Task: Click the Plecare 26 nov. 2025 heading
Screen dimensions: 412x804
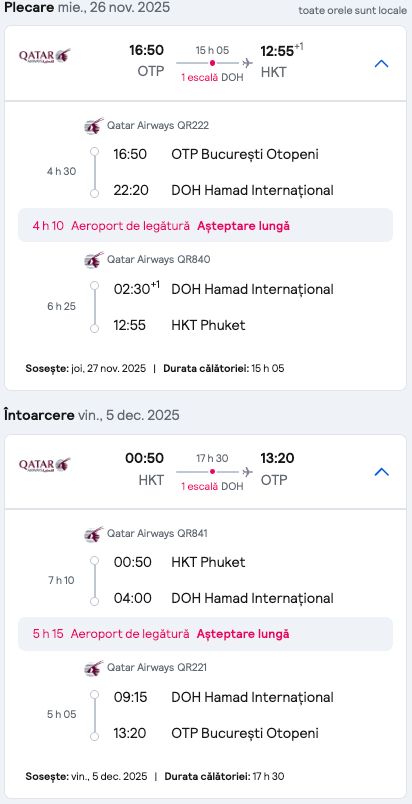Action: [x=87, y=8]
